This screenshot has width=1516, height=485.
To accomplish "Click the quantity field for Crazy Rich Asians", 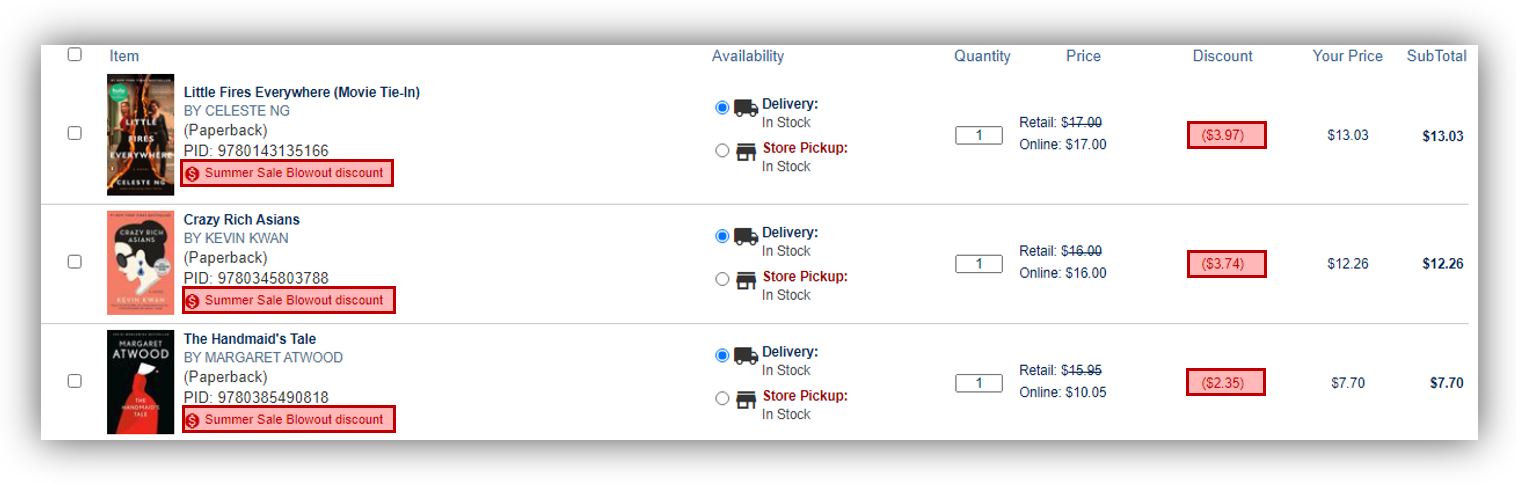I will tap(979, 264).
